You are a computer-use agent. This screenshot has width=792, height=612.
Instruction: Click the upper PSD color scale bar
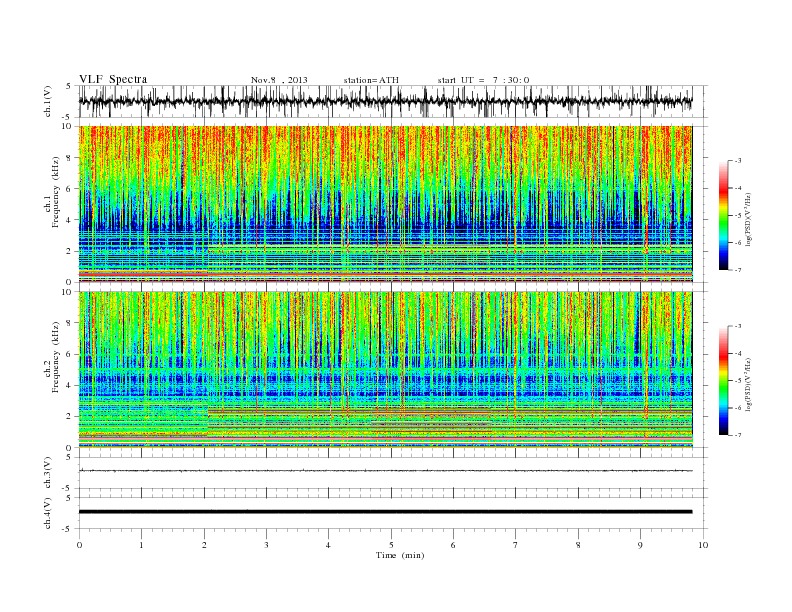pos(723,215)
